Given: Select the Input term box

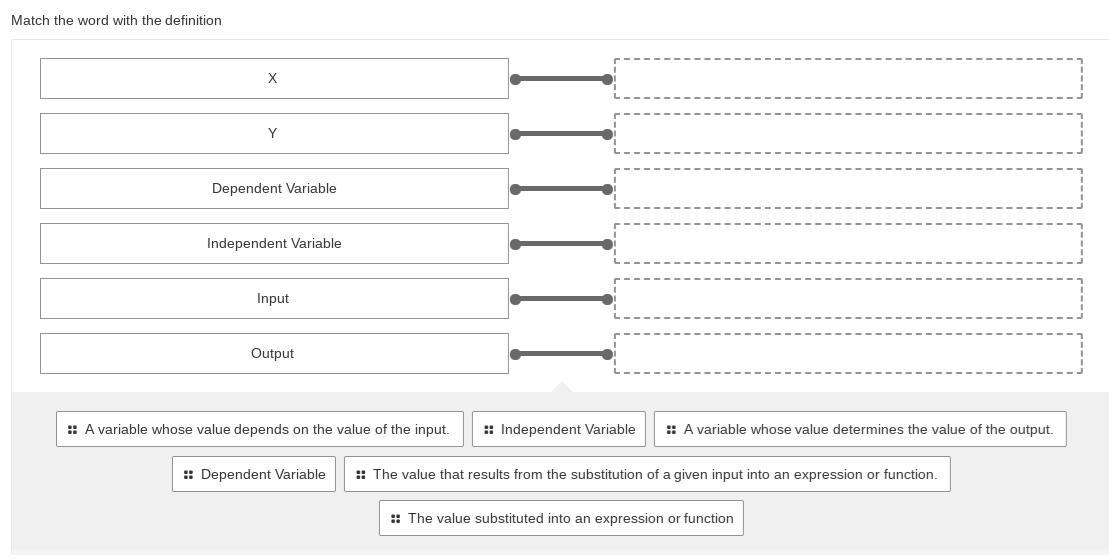Looking at the screenshot, I should coord(274,299).
